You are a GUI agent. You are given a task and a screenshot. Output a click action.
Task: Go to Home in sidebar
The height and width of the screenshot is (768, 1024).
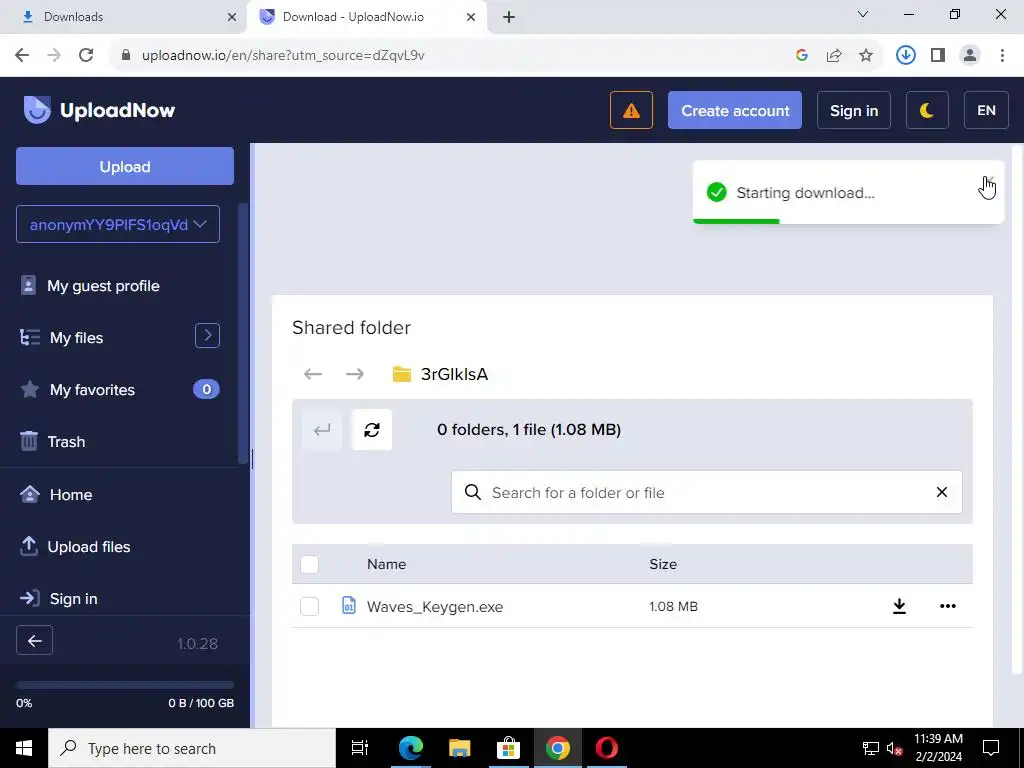(x=71, y=494)
